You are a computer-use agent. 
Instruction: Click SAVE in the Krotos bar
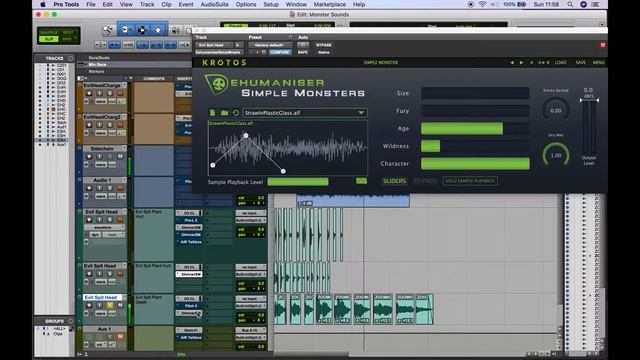580,62
